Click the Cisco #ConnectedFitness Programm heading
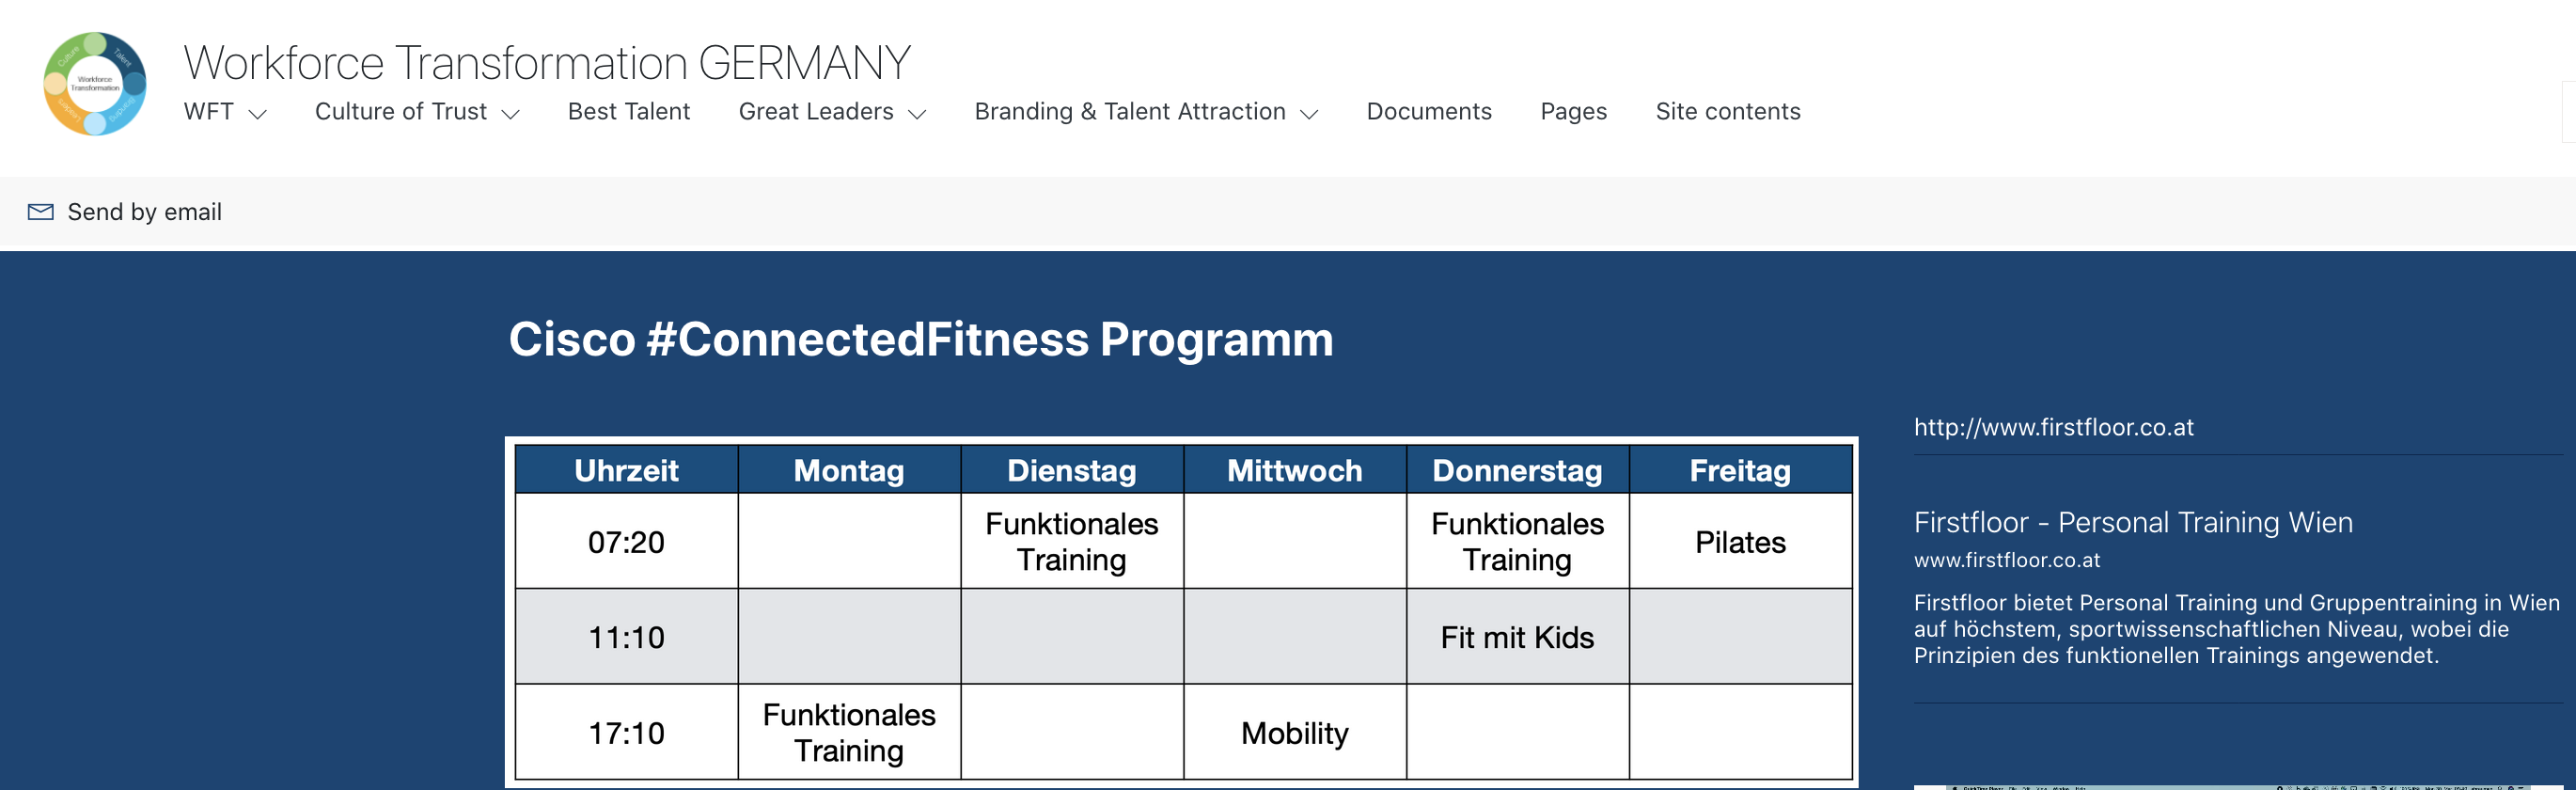Viewport: 2576px width, 790px height. tap(920, 339)
